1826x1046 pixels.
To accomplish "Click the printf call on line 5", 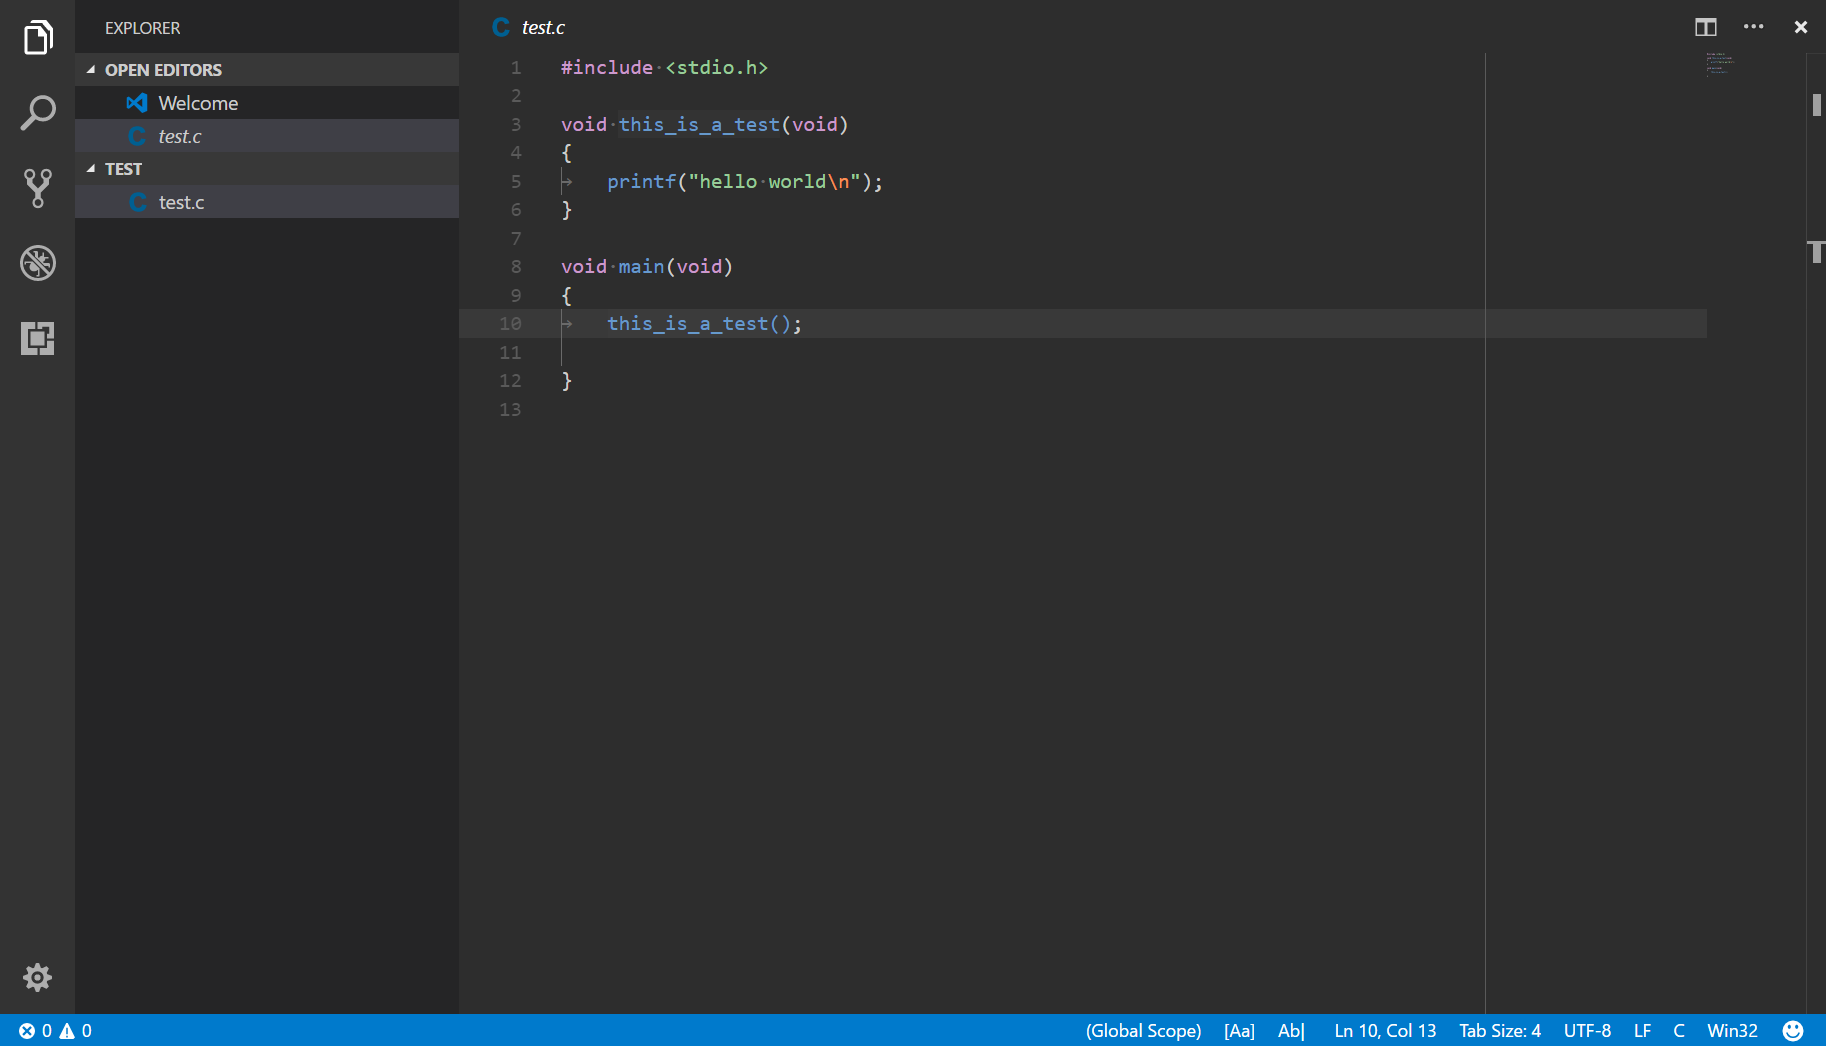I will 641,181.
